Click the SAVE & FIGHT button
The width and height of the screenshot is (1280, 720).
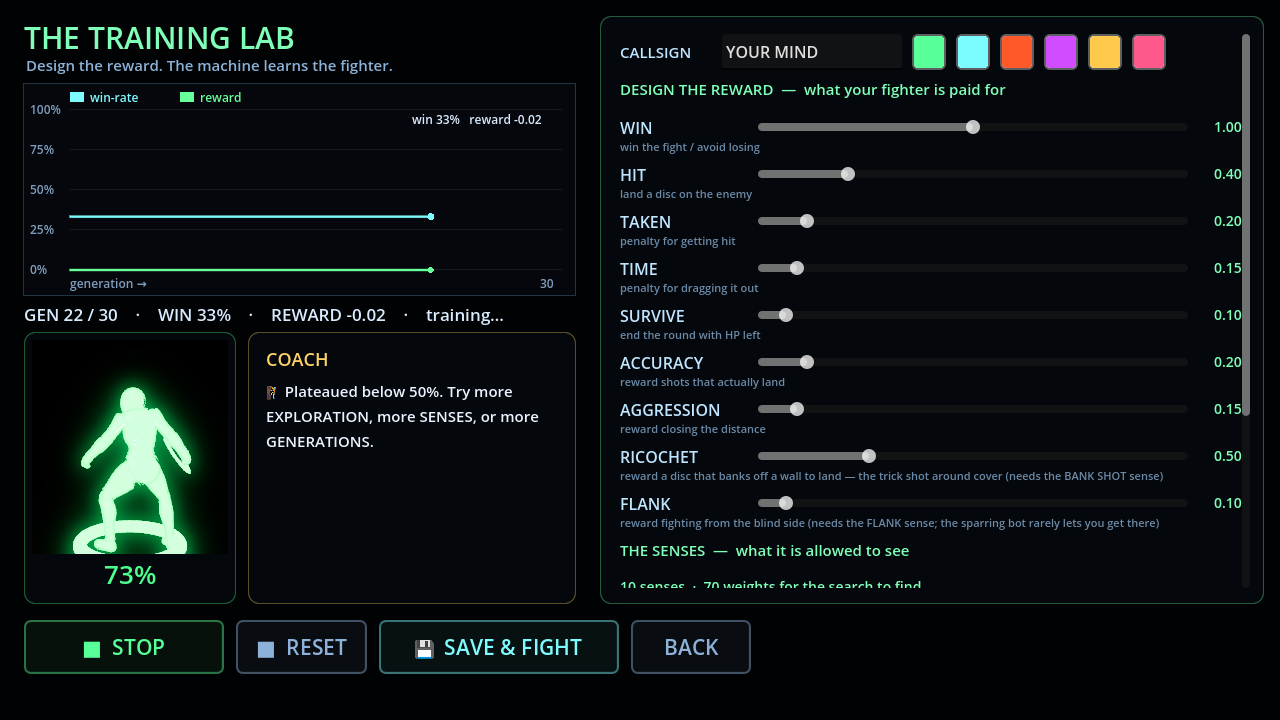499,647
